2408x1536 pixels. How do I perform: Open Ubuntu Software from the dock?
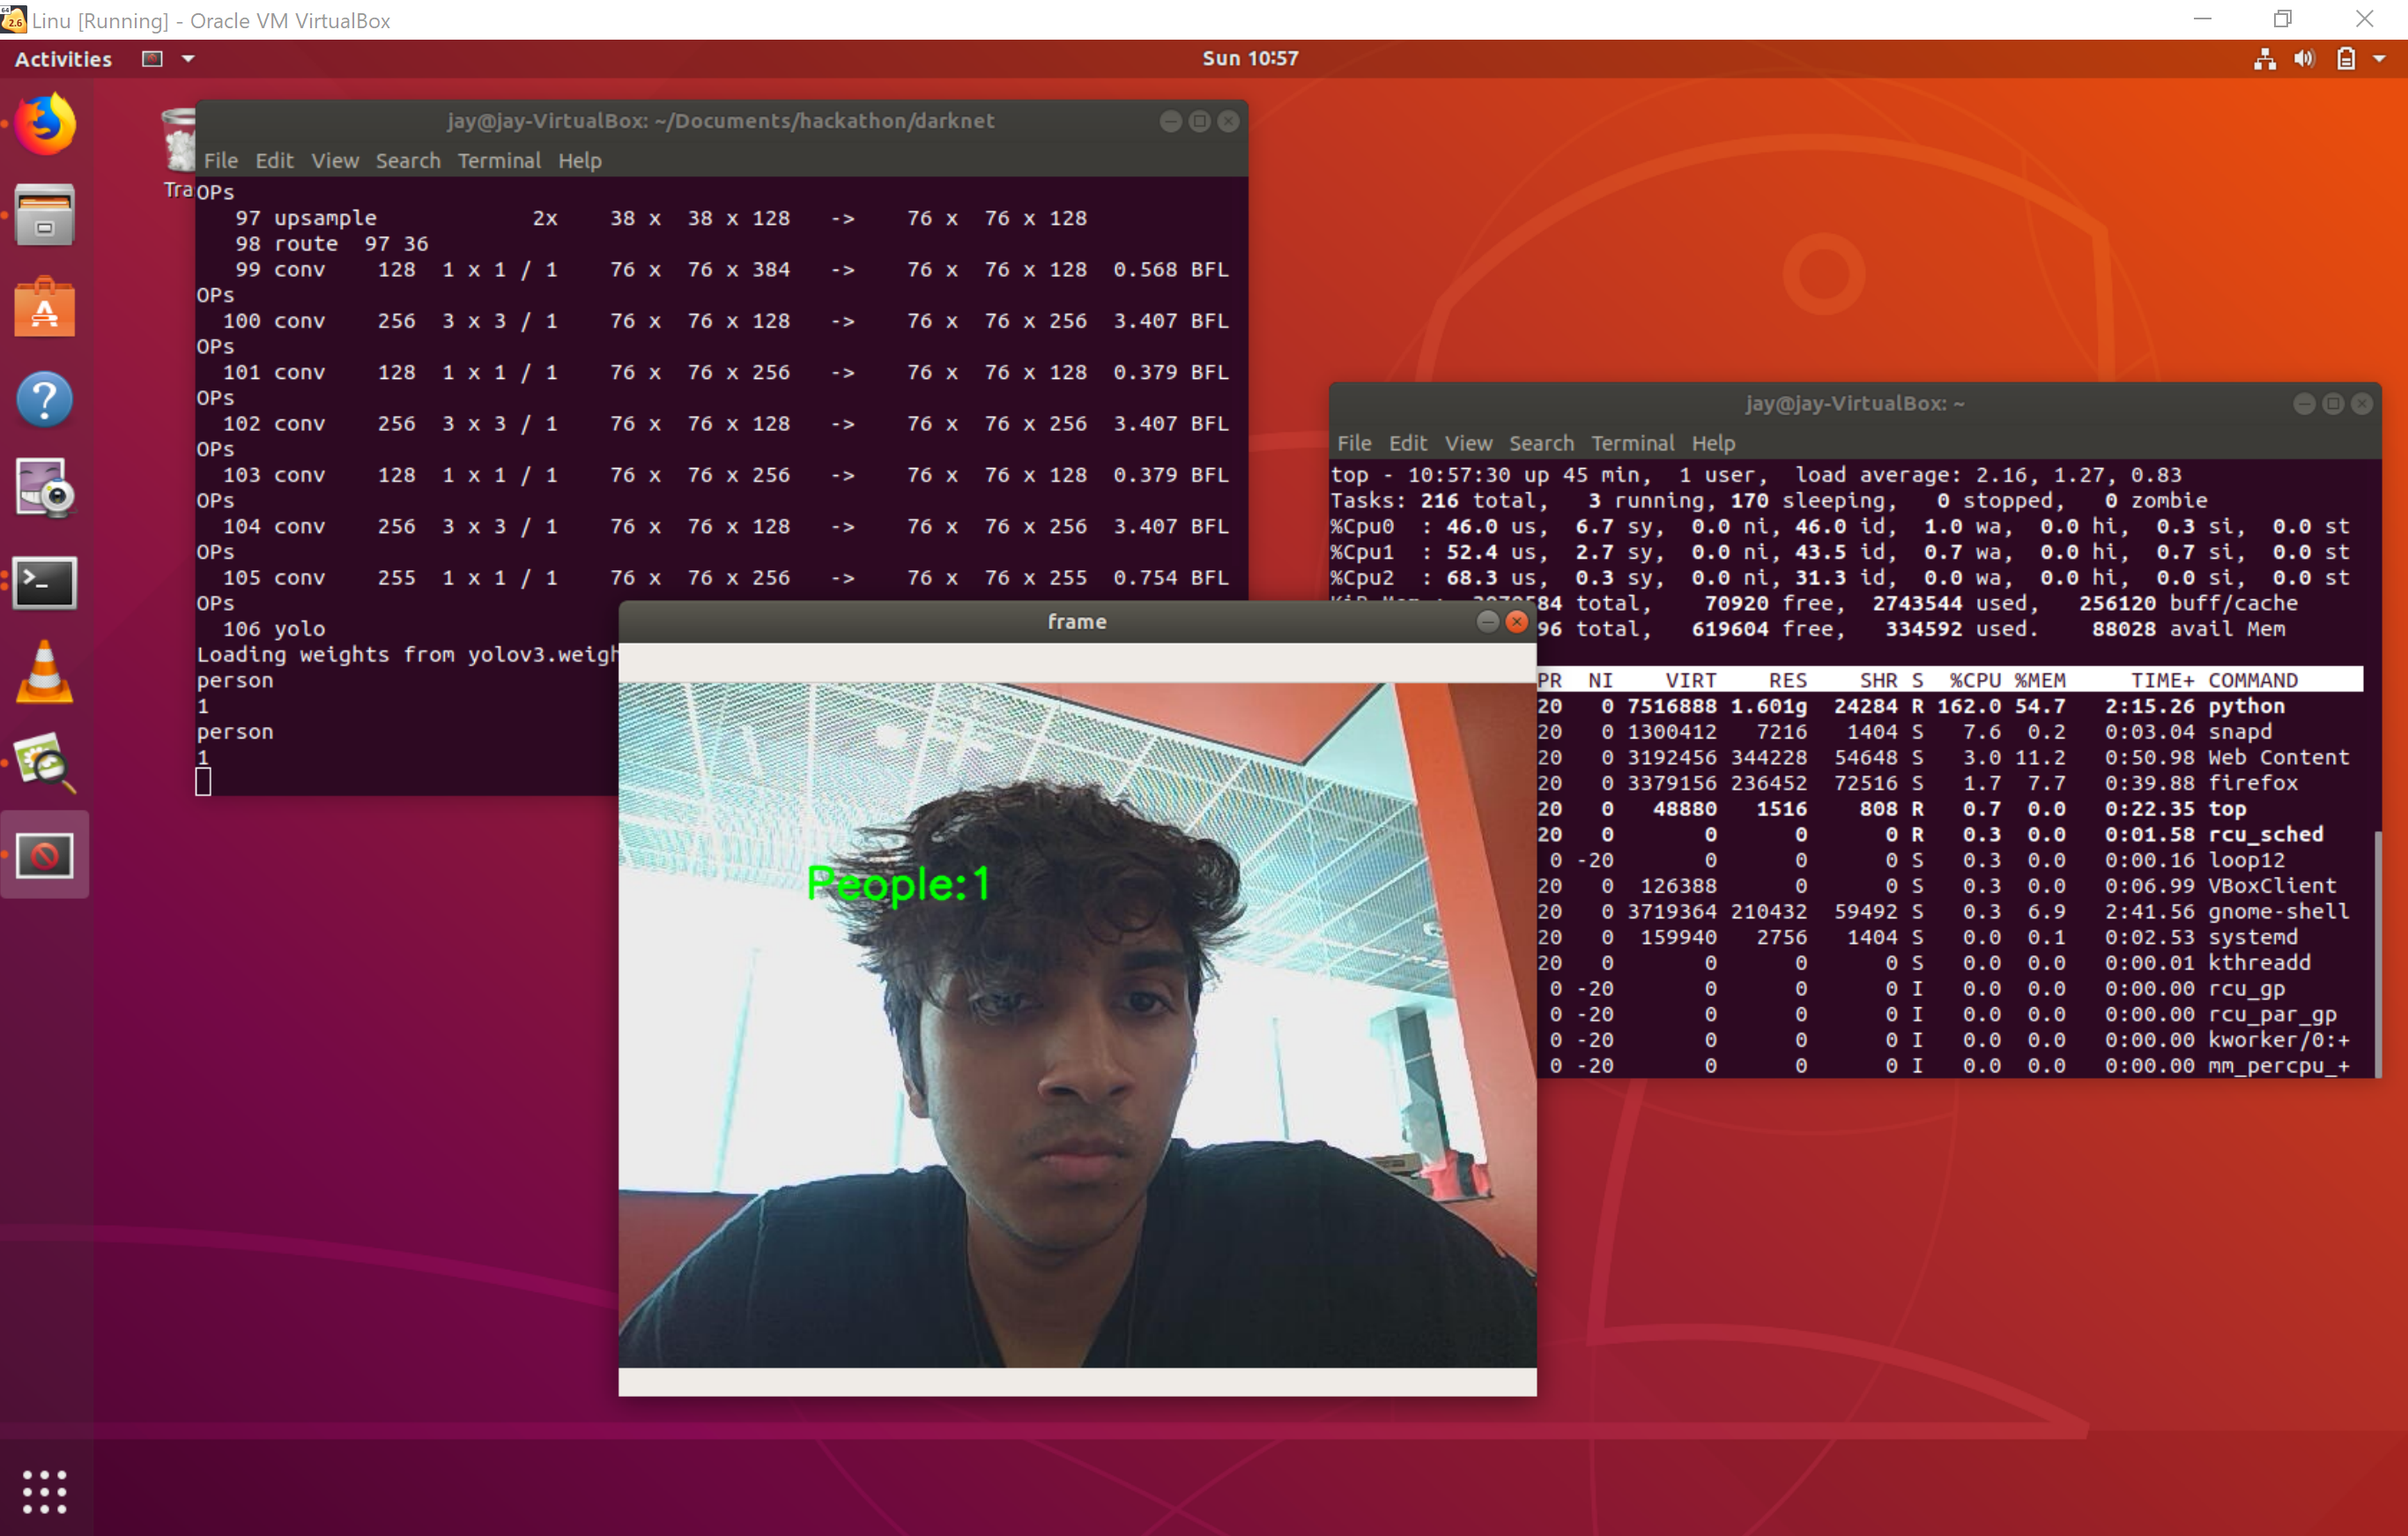(45, 307)
